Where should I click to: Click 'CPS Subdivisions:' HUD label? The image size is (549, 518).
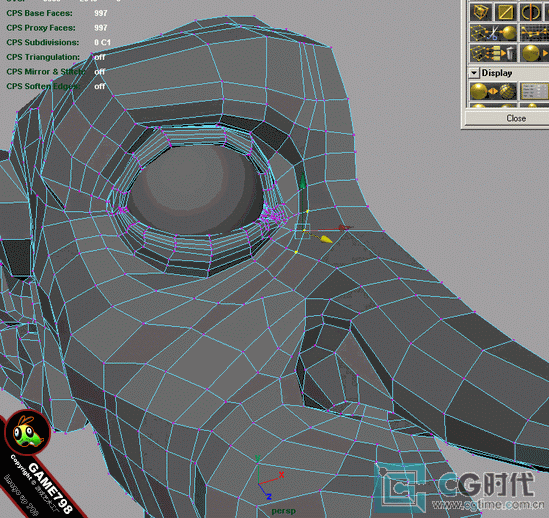[x=42, y=42]
